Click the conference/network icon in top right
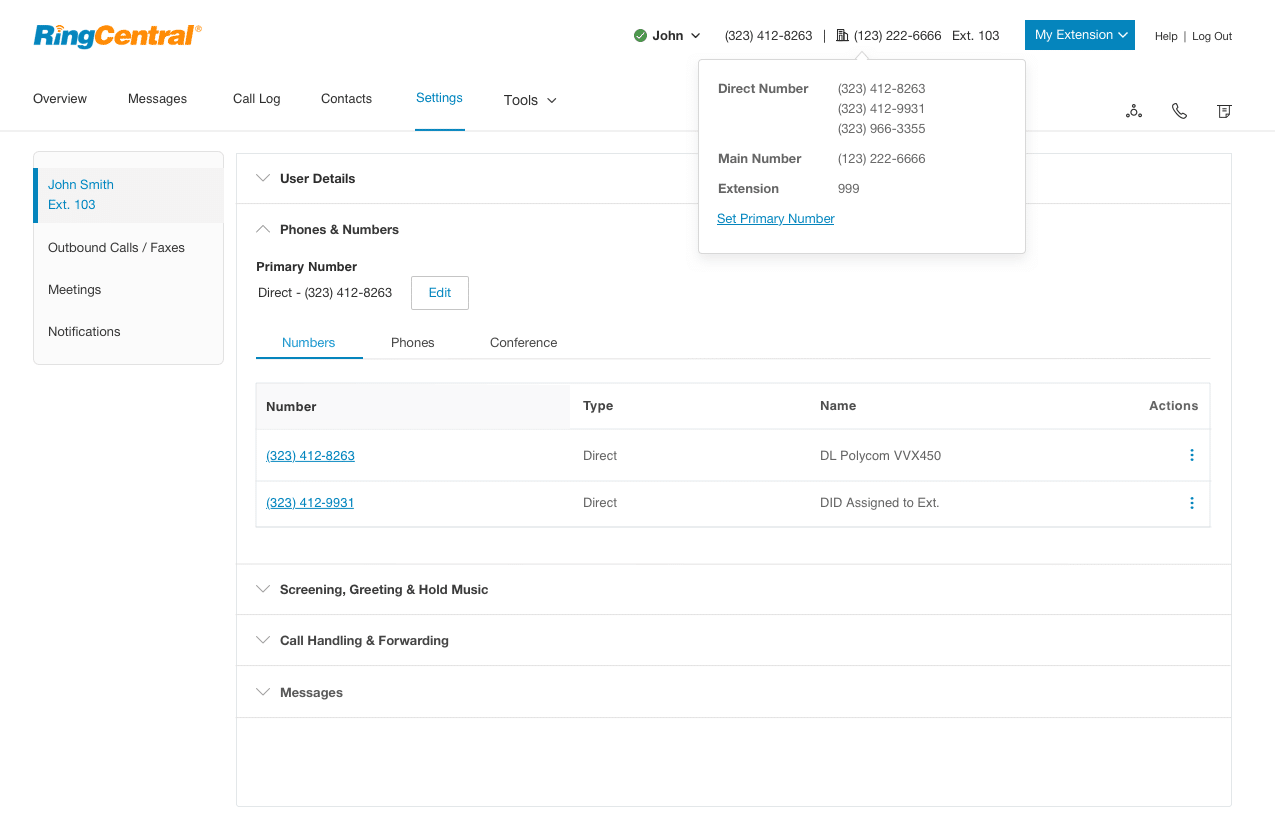The image size is (1275, 822). point(1133,111)
